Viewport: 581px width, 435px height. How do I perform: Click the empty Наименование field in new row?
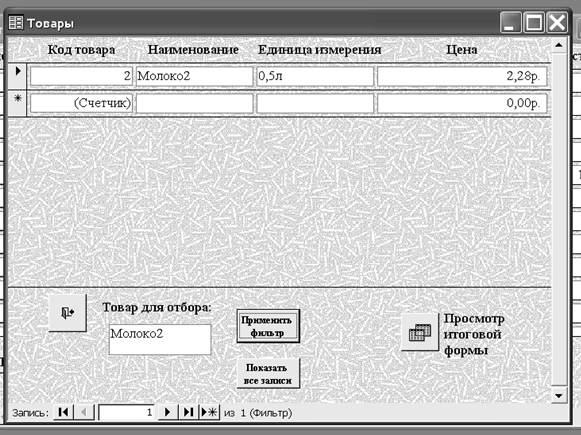point(195,103)
